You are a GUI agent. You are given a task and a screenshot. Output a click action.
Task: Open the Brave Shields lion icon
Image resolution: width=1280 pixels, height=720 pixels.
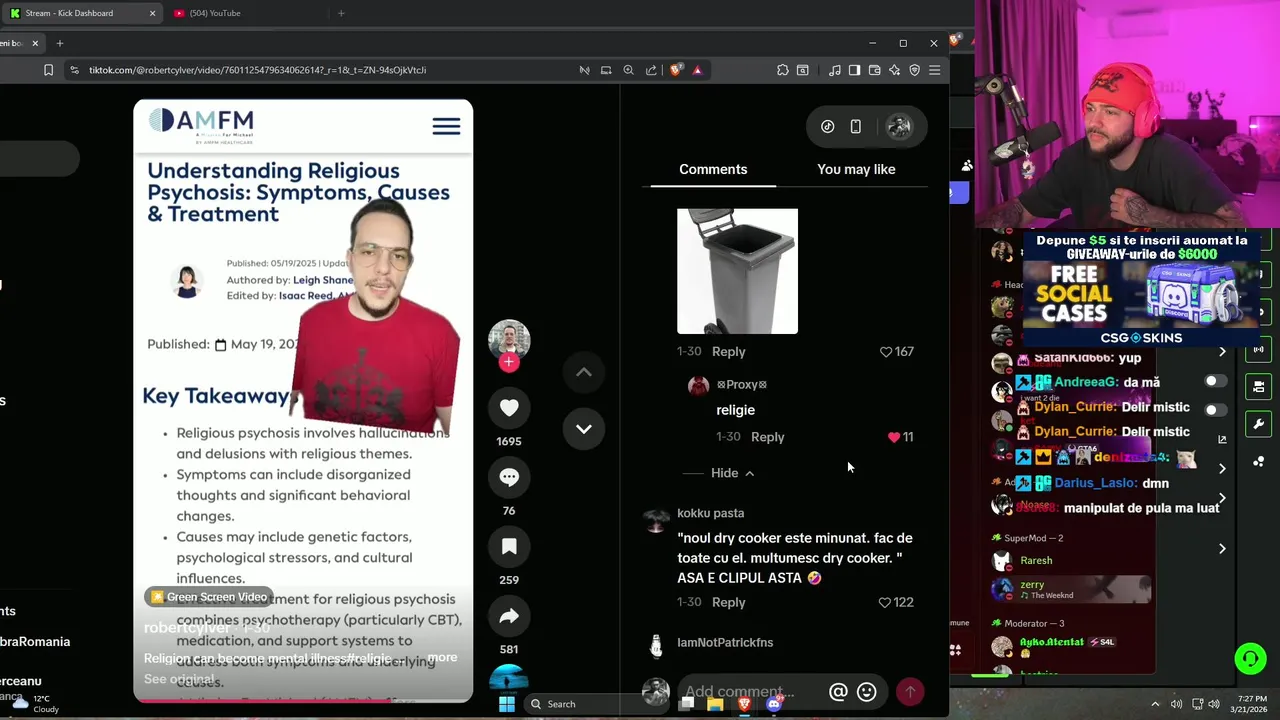tap(676, 70)
